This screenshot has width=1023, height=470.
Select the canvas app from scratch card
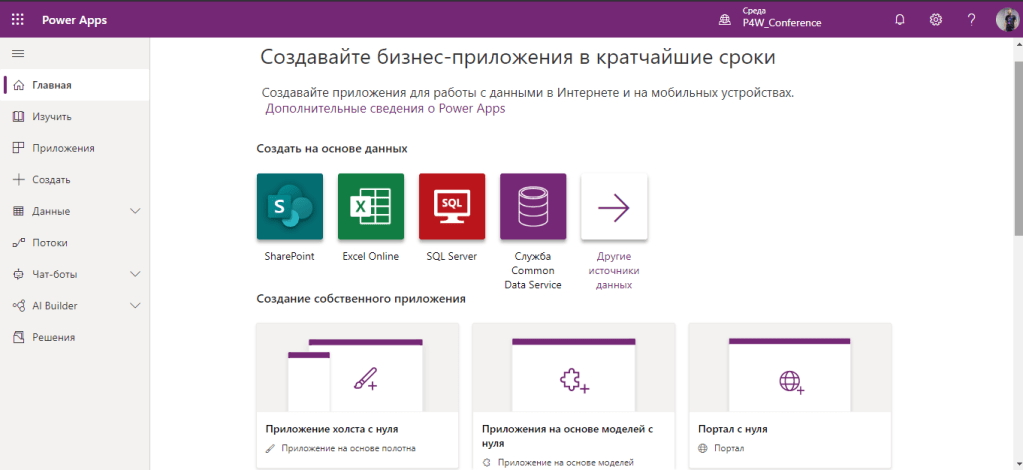click(x=357, y=395)
